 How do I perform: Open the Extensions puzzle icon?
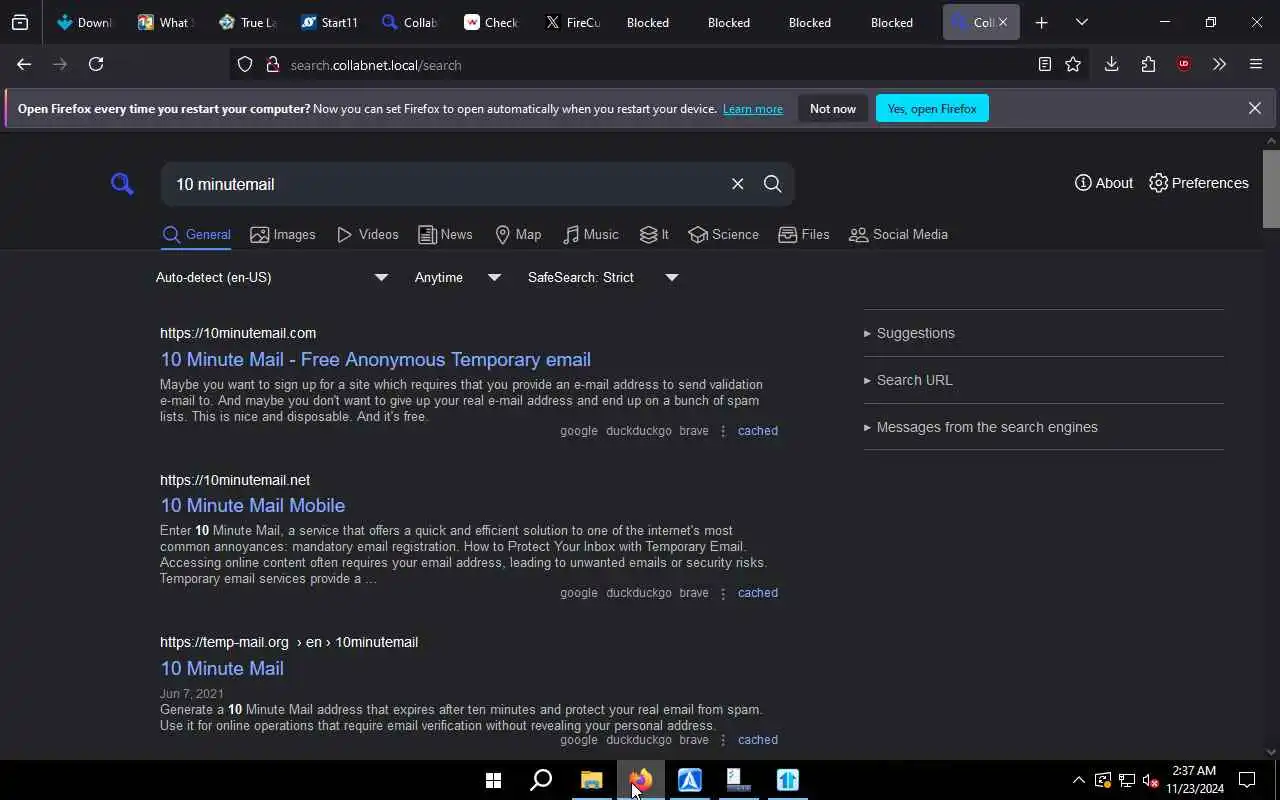coord(1148,64)
